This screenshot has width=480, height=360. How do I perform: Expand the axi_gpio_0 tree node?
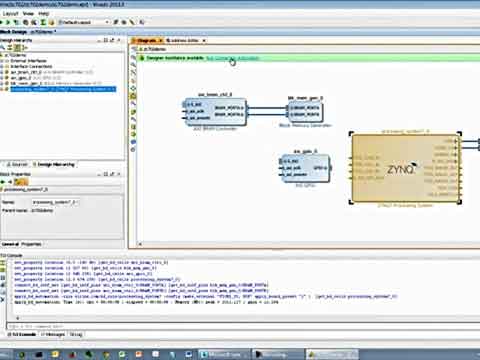point(1,78)
